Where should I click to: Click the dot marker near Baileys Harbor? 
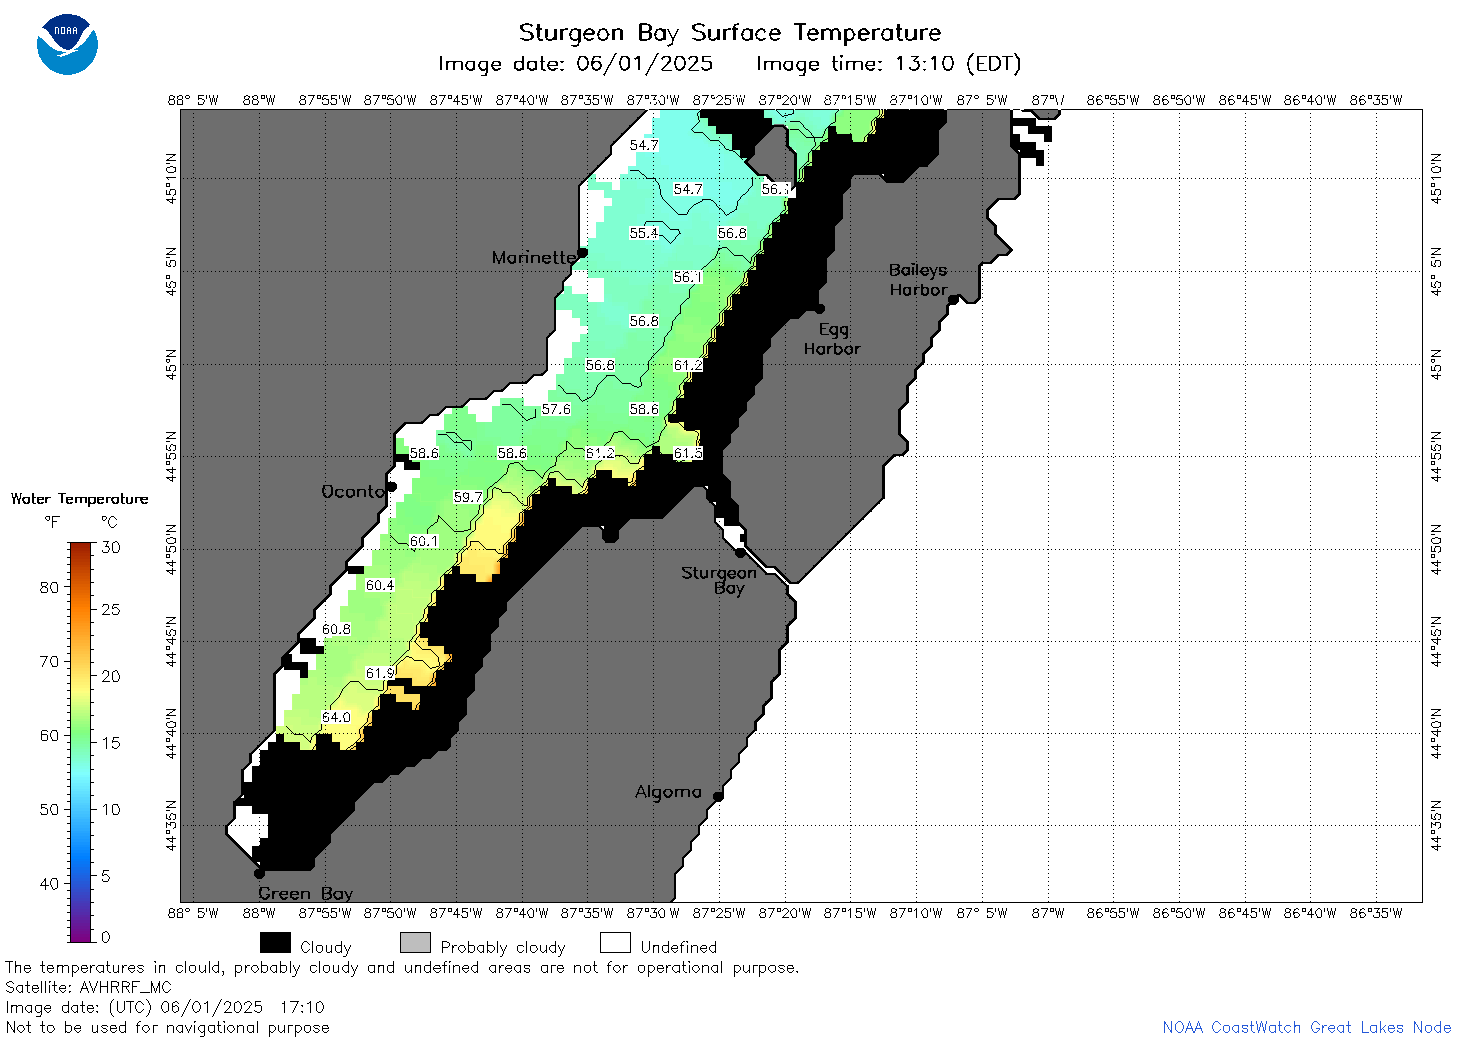pyautogui.click(x=953, y=299)
